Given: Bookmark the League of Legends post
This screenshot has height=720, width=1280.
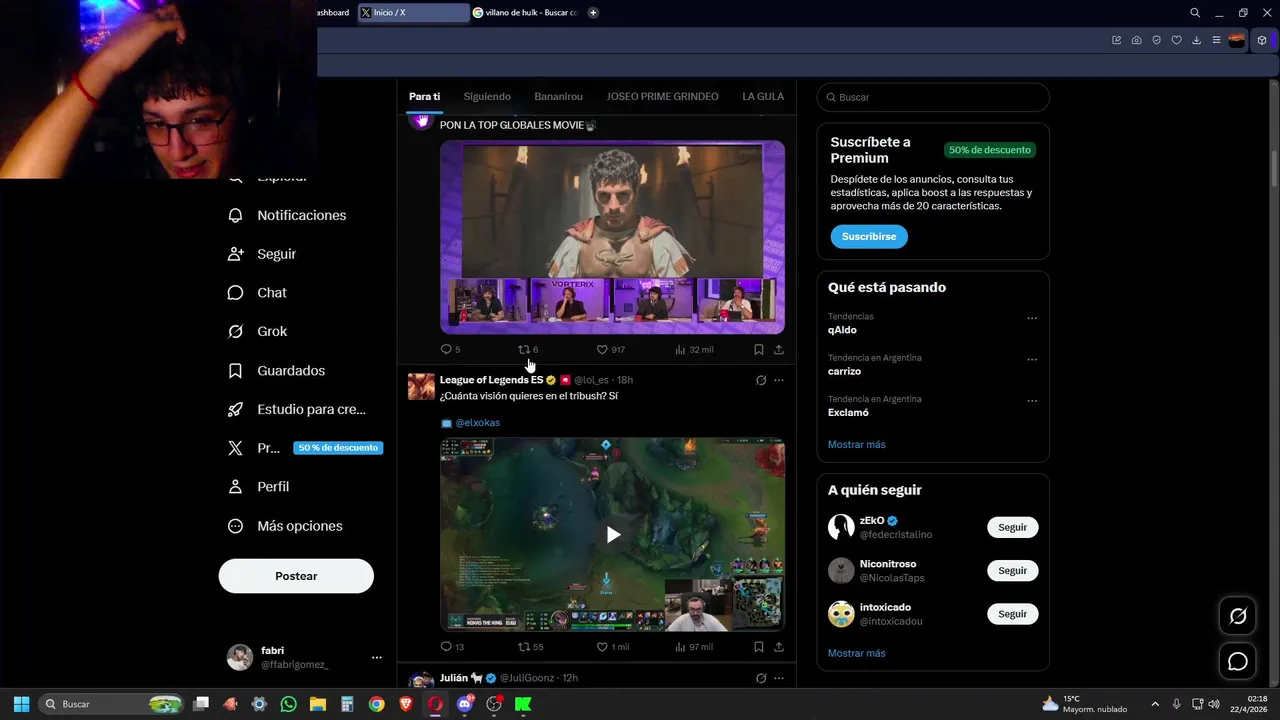Looking at the screenshot, I should (x=758, y=647).
